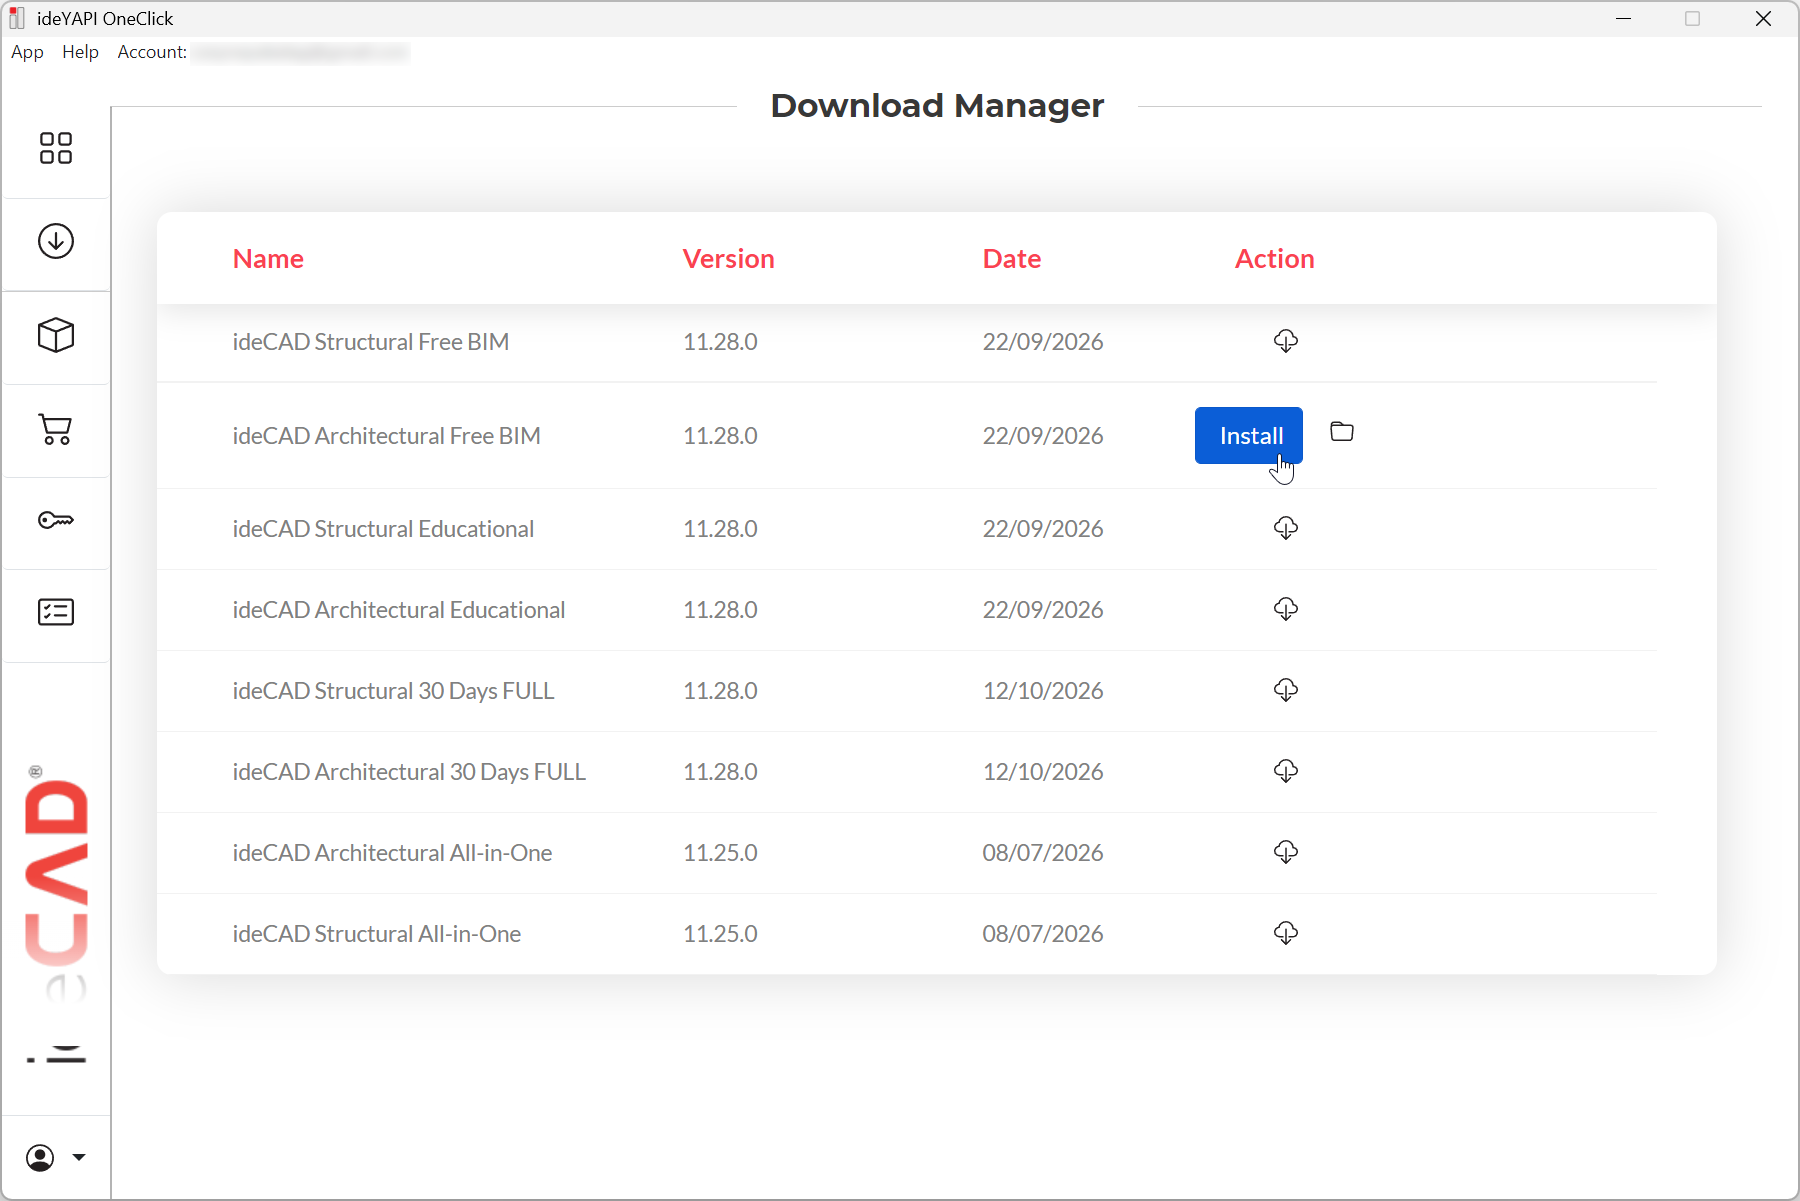Install ideCAD Architectural Free BIM

point(1249,435)
